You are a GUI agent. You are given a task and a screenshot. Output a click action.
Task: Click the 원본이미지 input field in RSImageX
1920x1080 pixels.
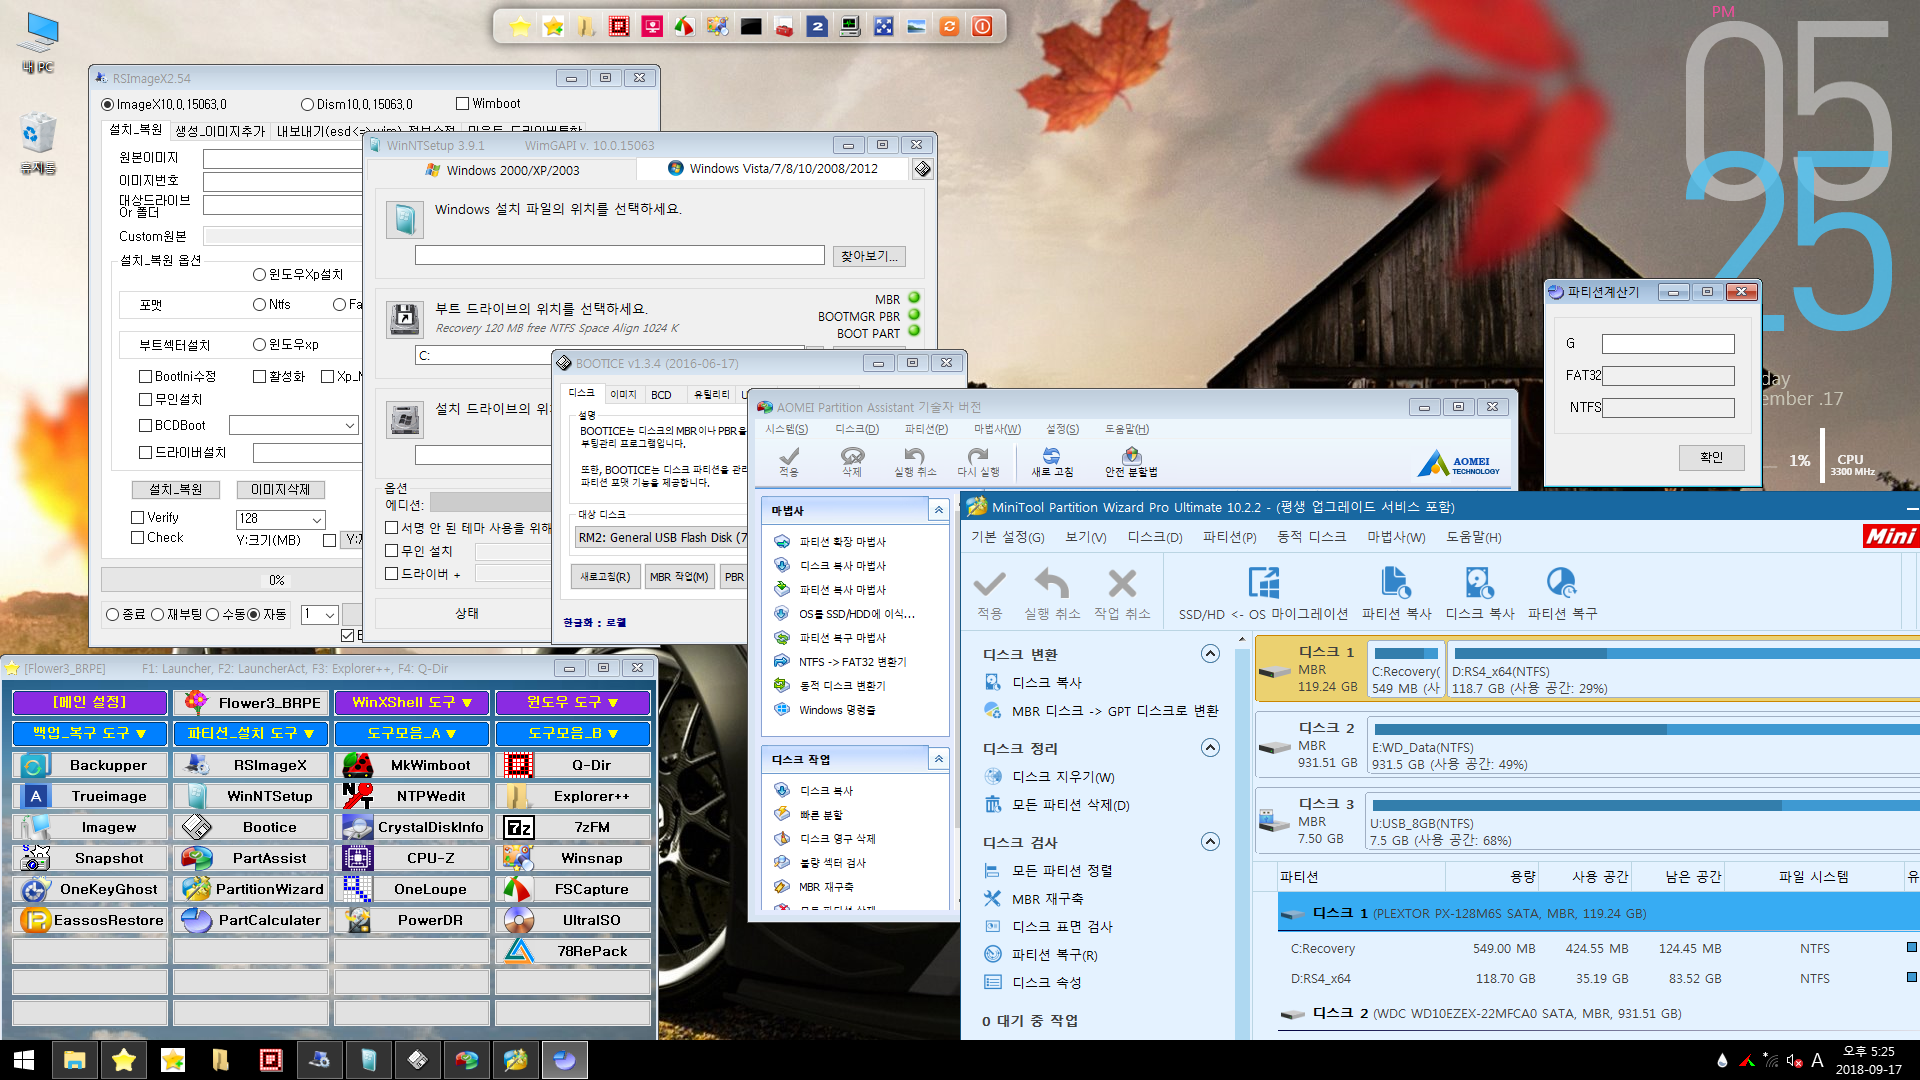pos(282,158)
